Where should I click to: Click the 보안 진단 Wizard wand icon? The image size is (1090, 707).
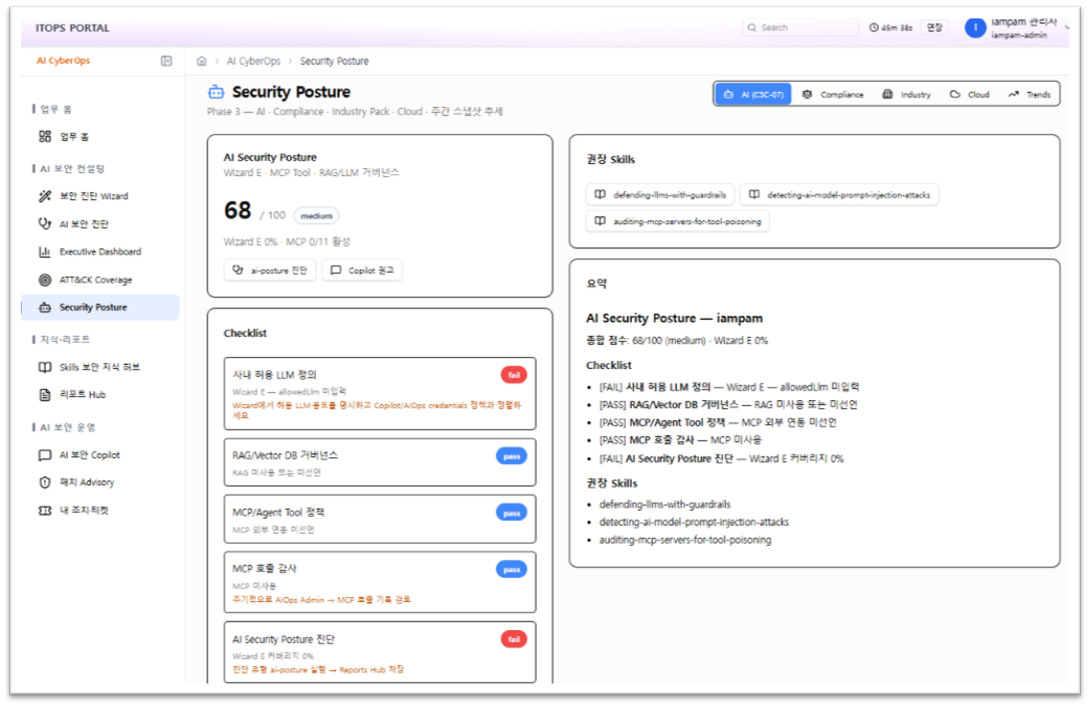[45, 196]
